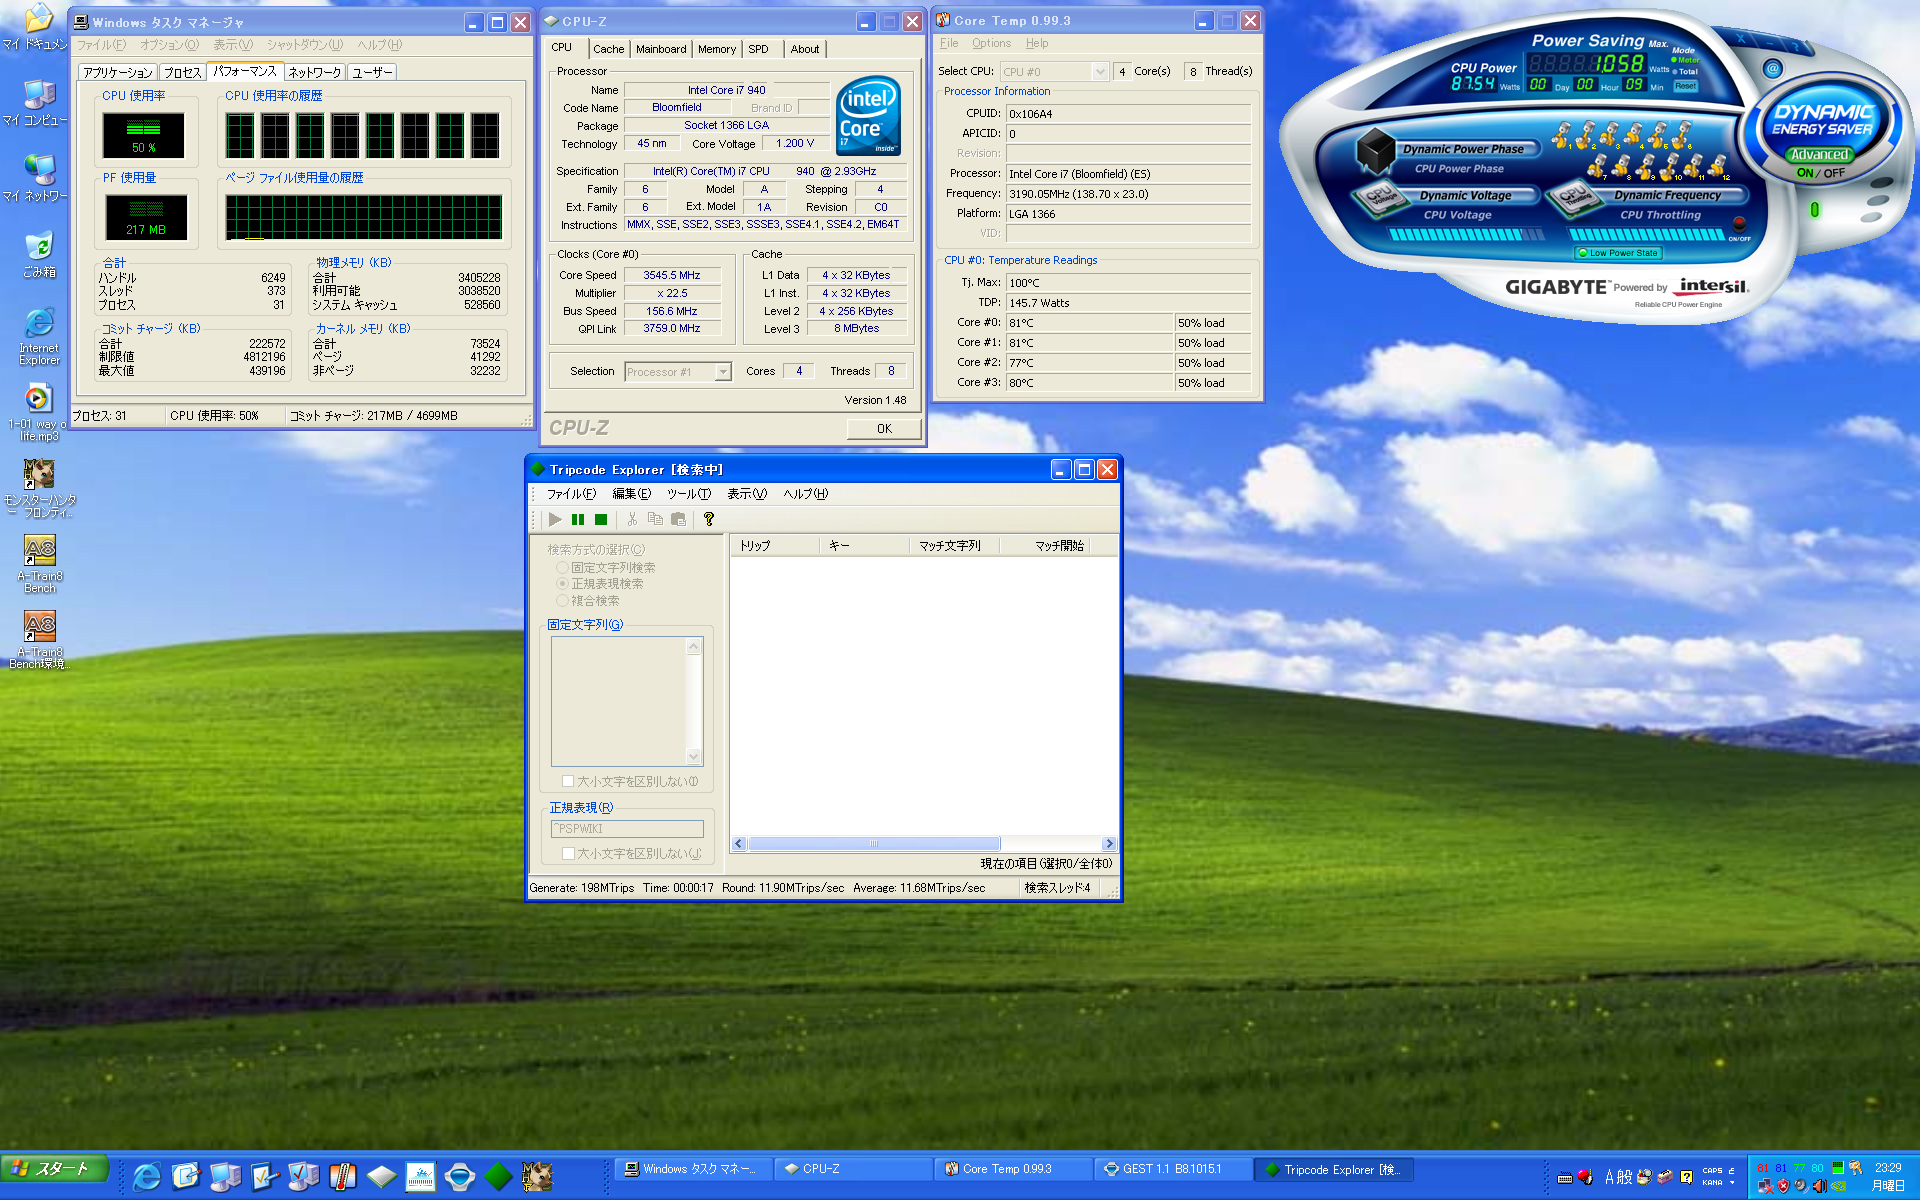
Task: Click the Dynamic Voltage CPU icon
Action: coord(1381,197)
